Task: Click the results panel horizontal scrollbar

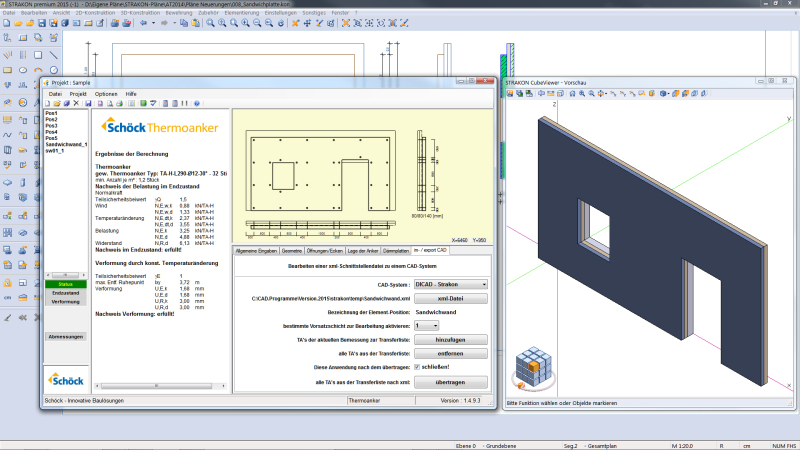Action: click(161, 386)
